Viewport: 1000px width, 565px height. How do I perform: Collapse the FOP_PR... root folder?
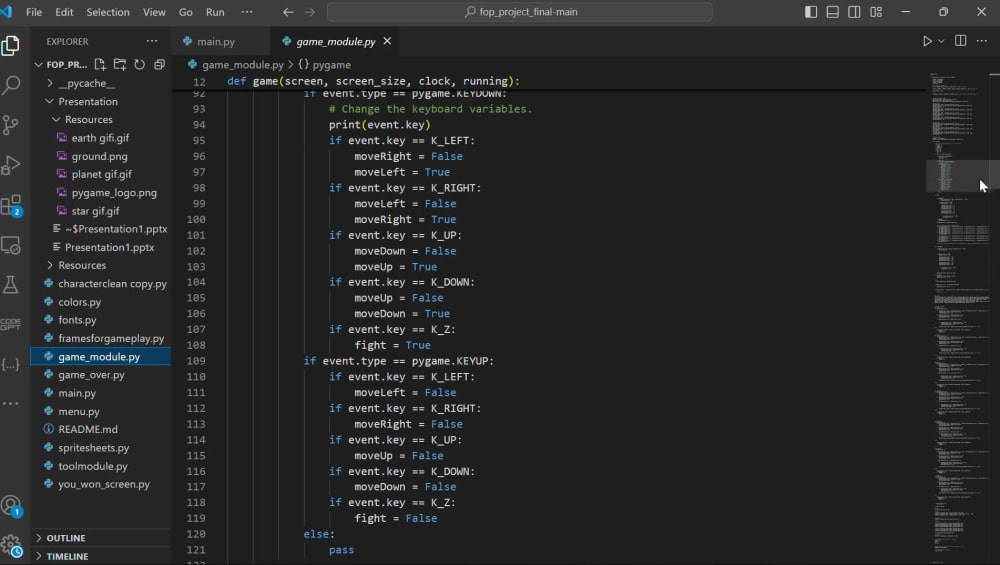(x=39, y=64)
